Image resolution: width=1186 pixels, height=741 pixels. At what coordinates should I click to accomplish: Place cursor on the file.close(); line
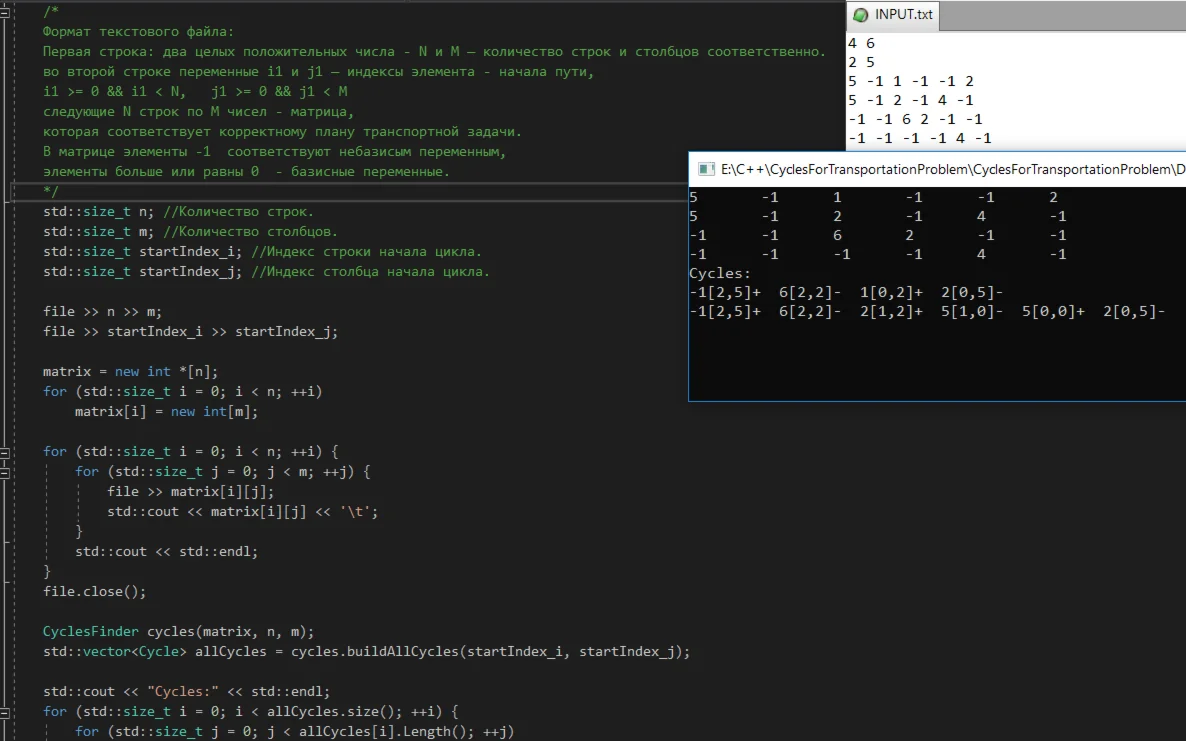pyautogui.click(x=95, y=592)
